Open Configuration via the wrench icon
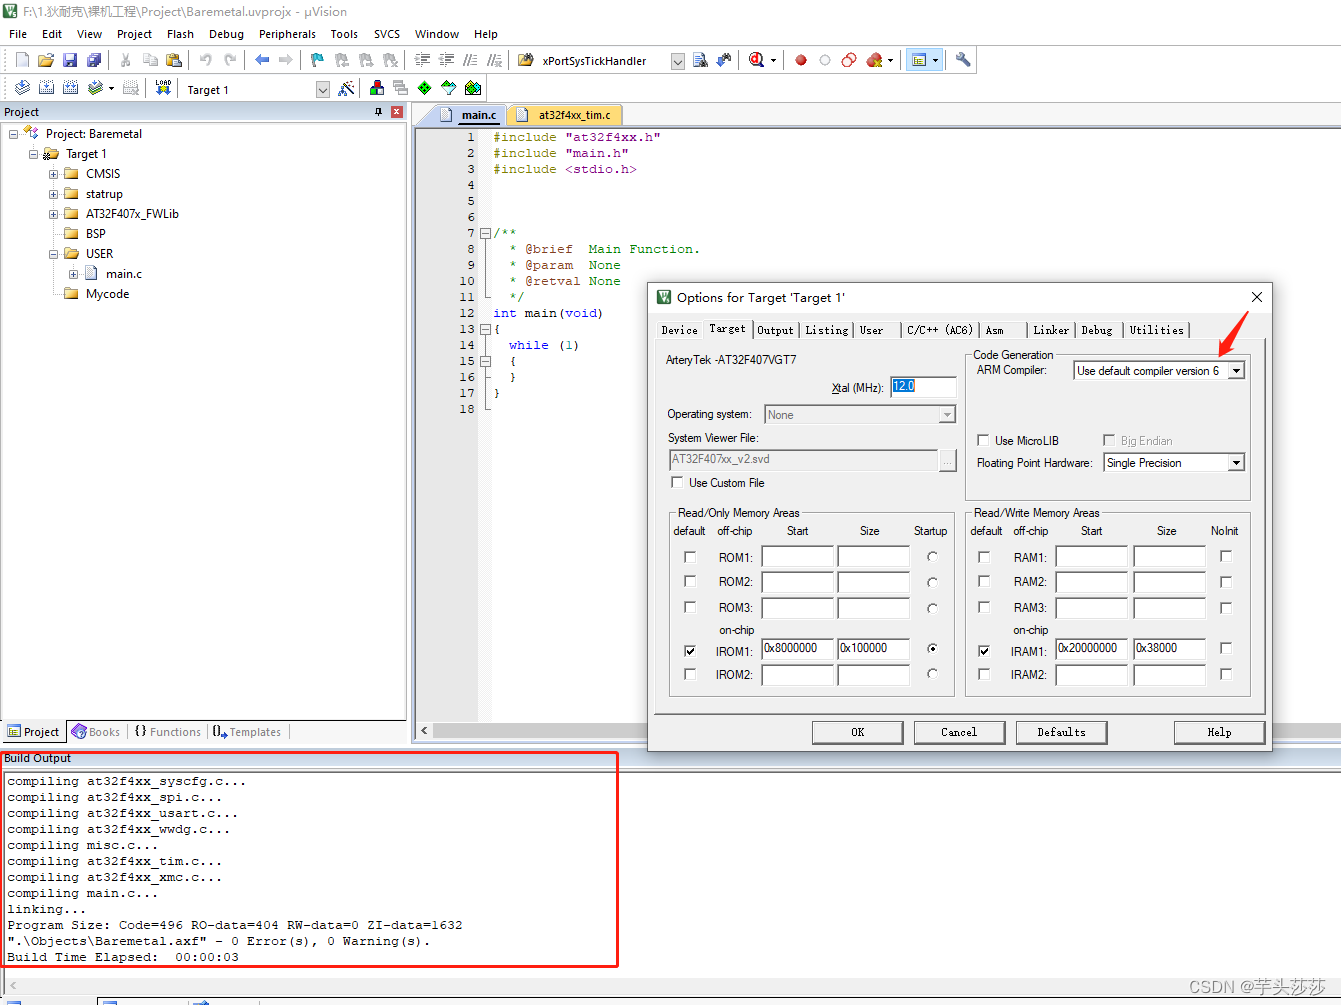The image size is (1341, 1005). click(963, 60)
